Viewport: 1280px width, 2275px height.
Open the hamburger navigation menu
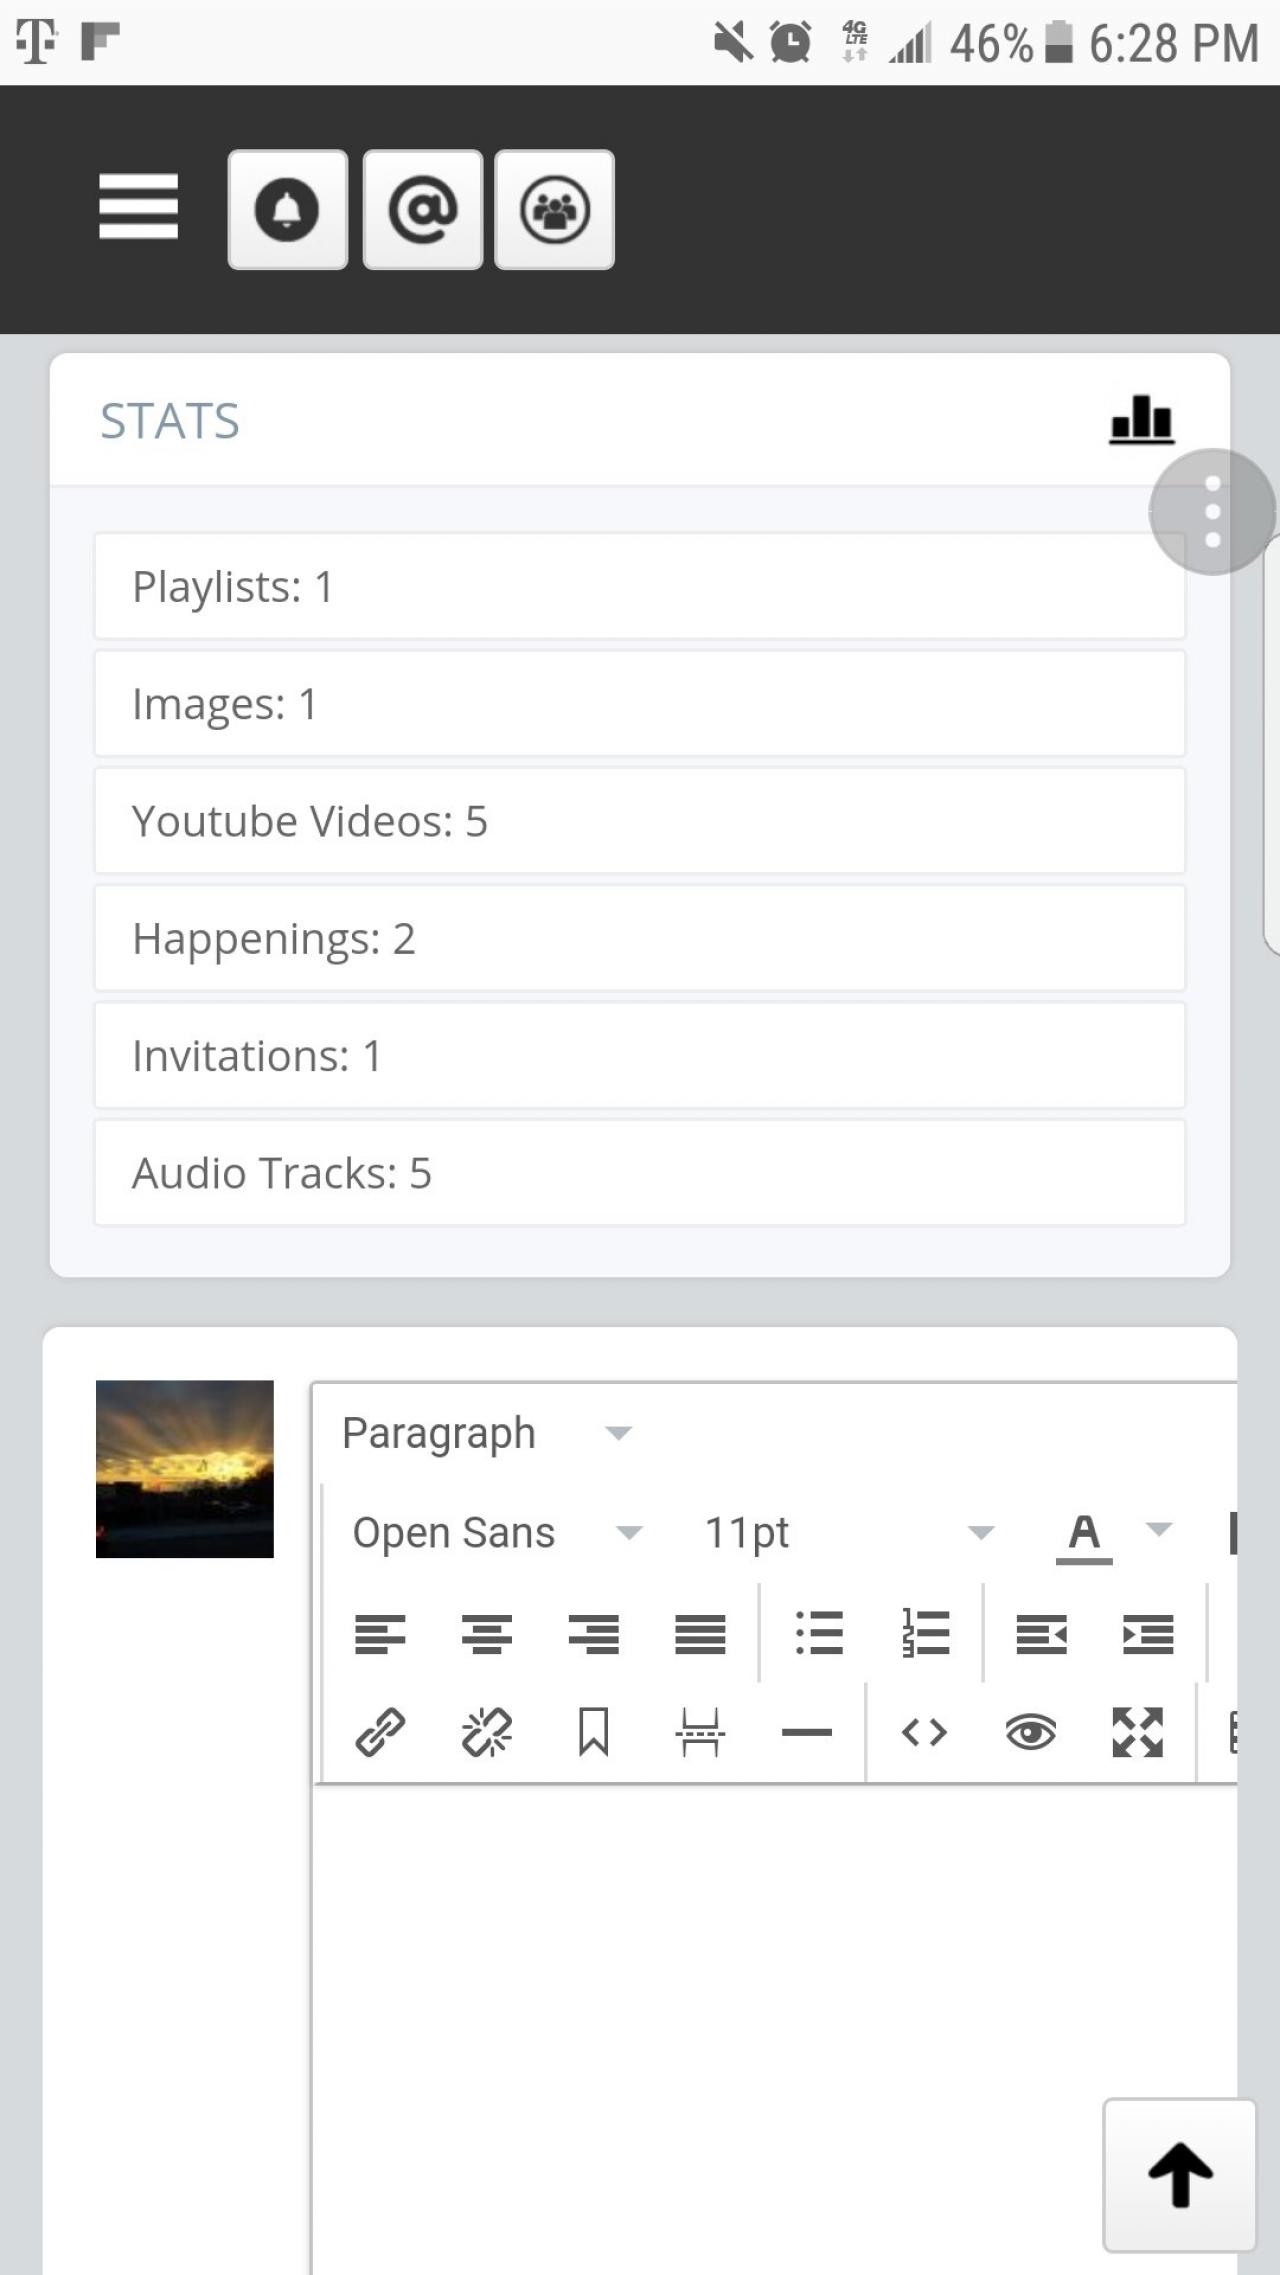(138, 207)
